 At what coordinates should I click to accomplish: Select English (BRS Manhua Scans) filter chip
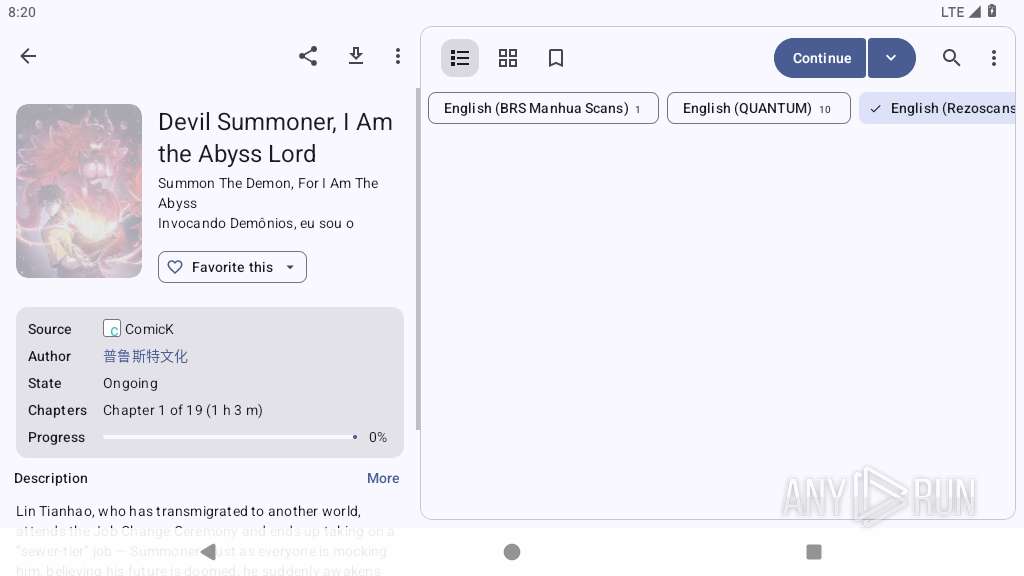click(x=543, y=108)
